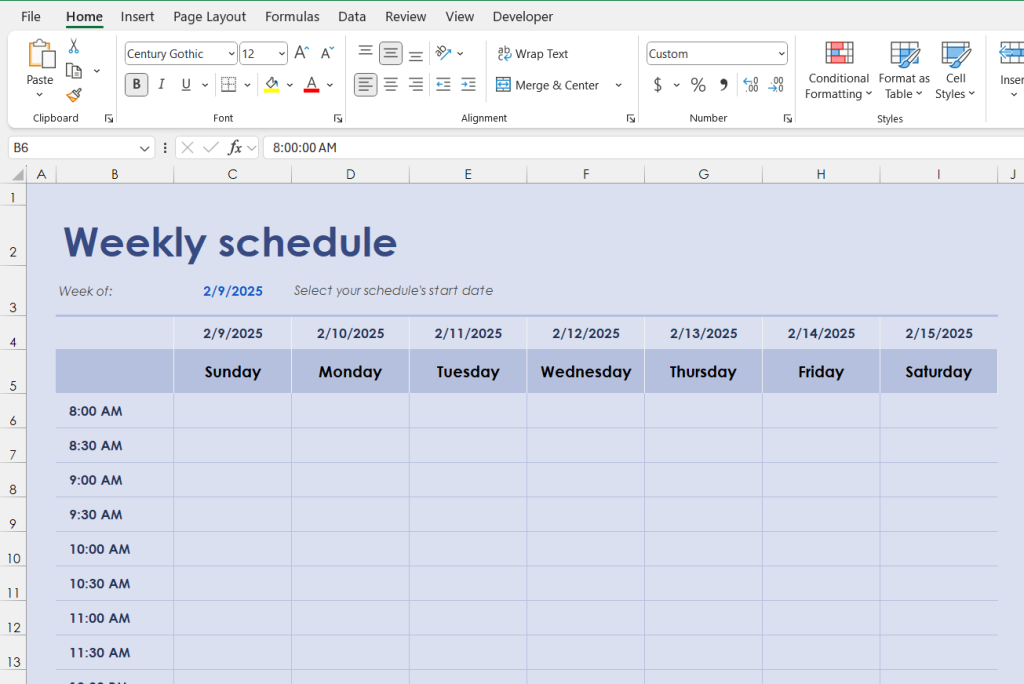
Task: Expand the Merge & Center options
Action: pos(617,85)
